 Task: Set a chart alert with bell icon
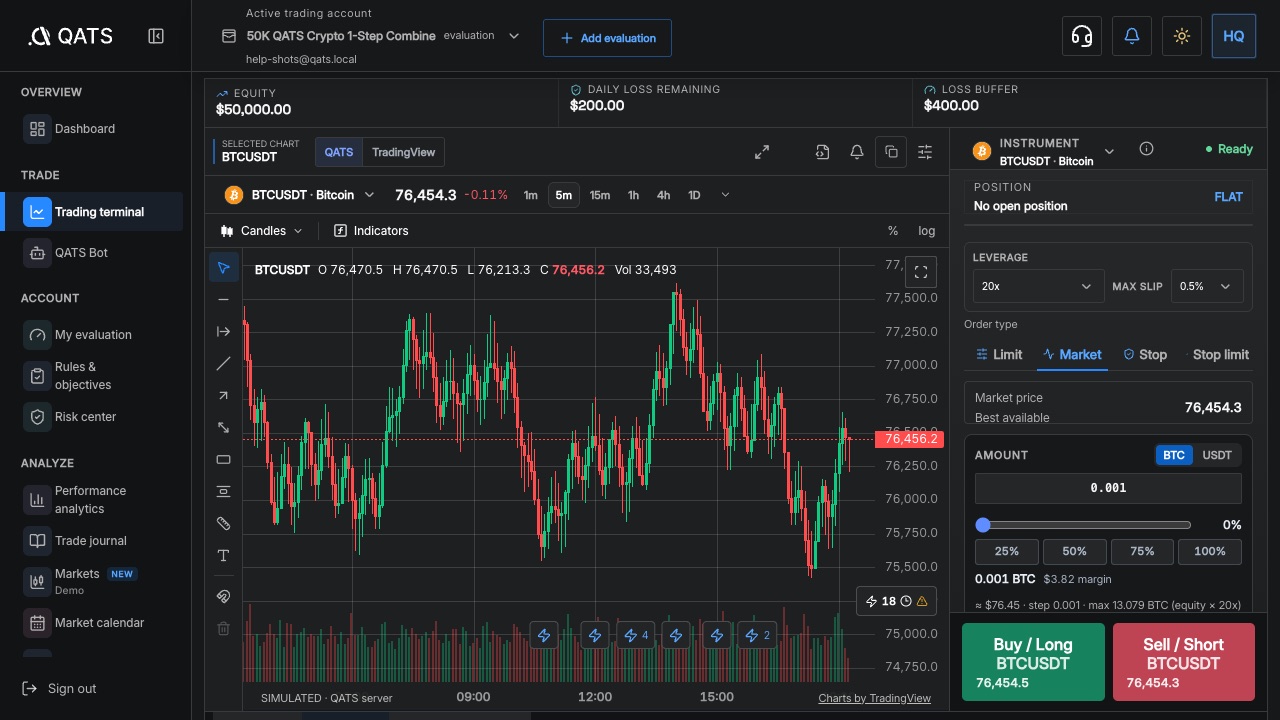(857, 152)
